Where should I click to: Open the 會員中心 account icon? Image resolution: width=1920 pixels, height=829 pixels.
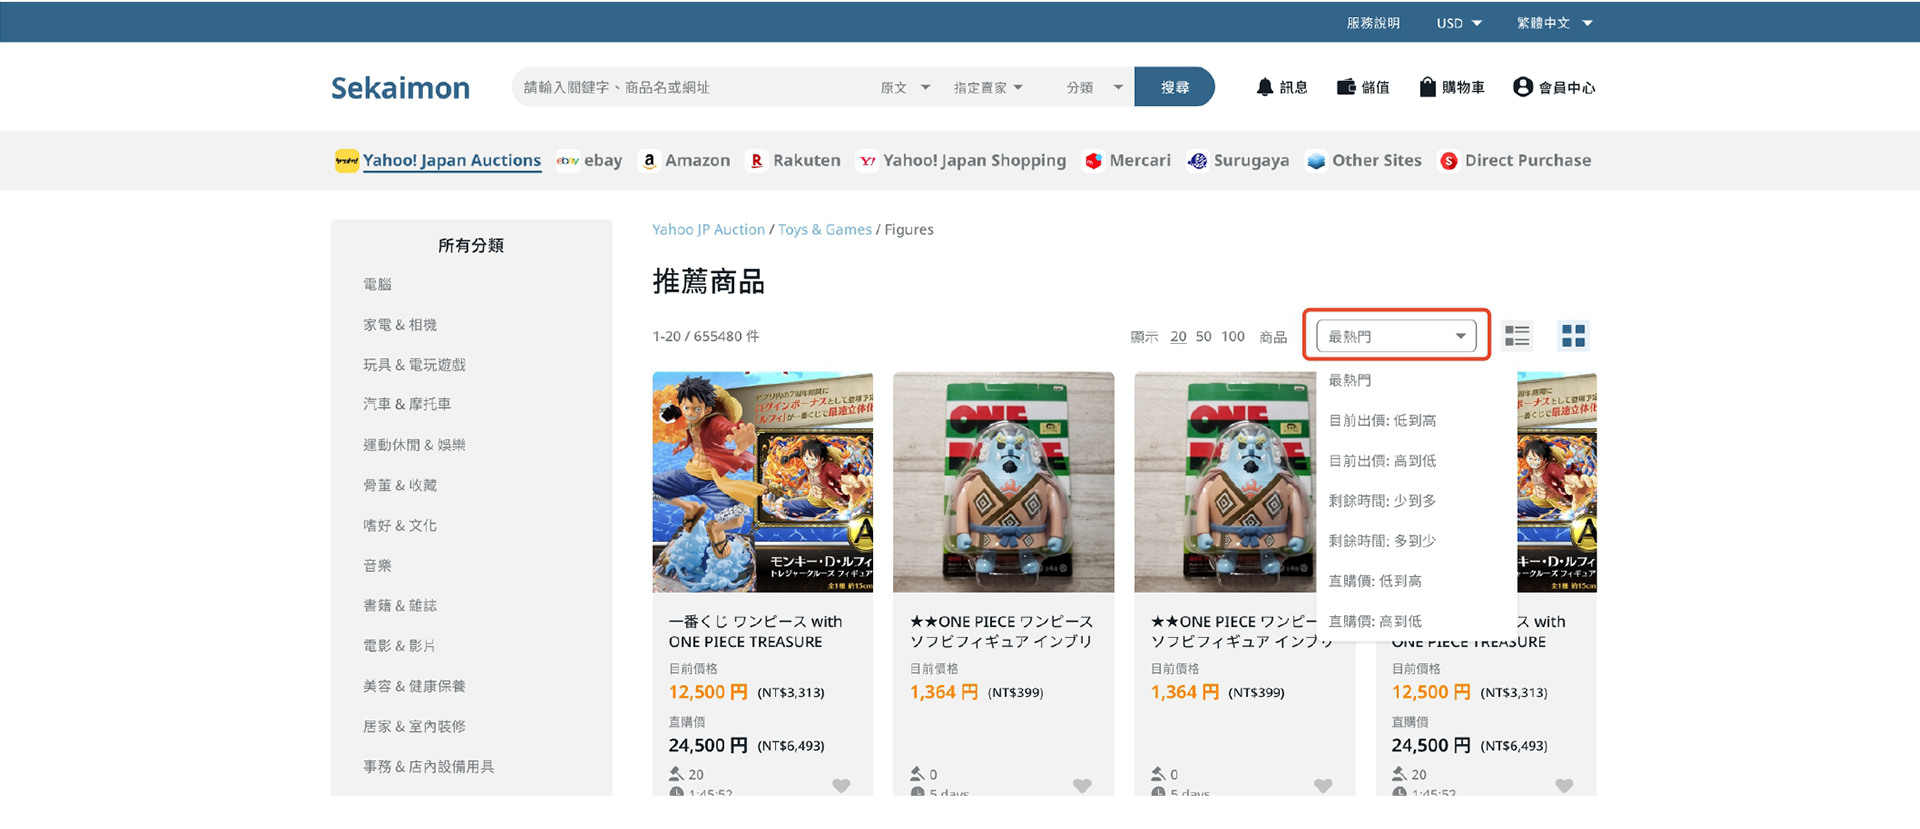click(x=1522, y=87)
